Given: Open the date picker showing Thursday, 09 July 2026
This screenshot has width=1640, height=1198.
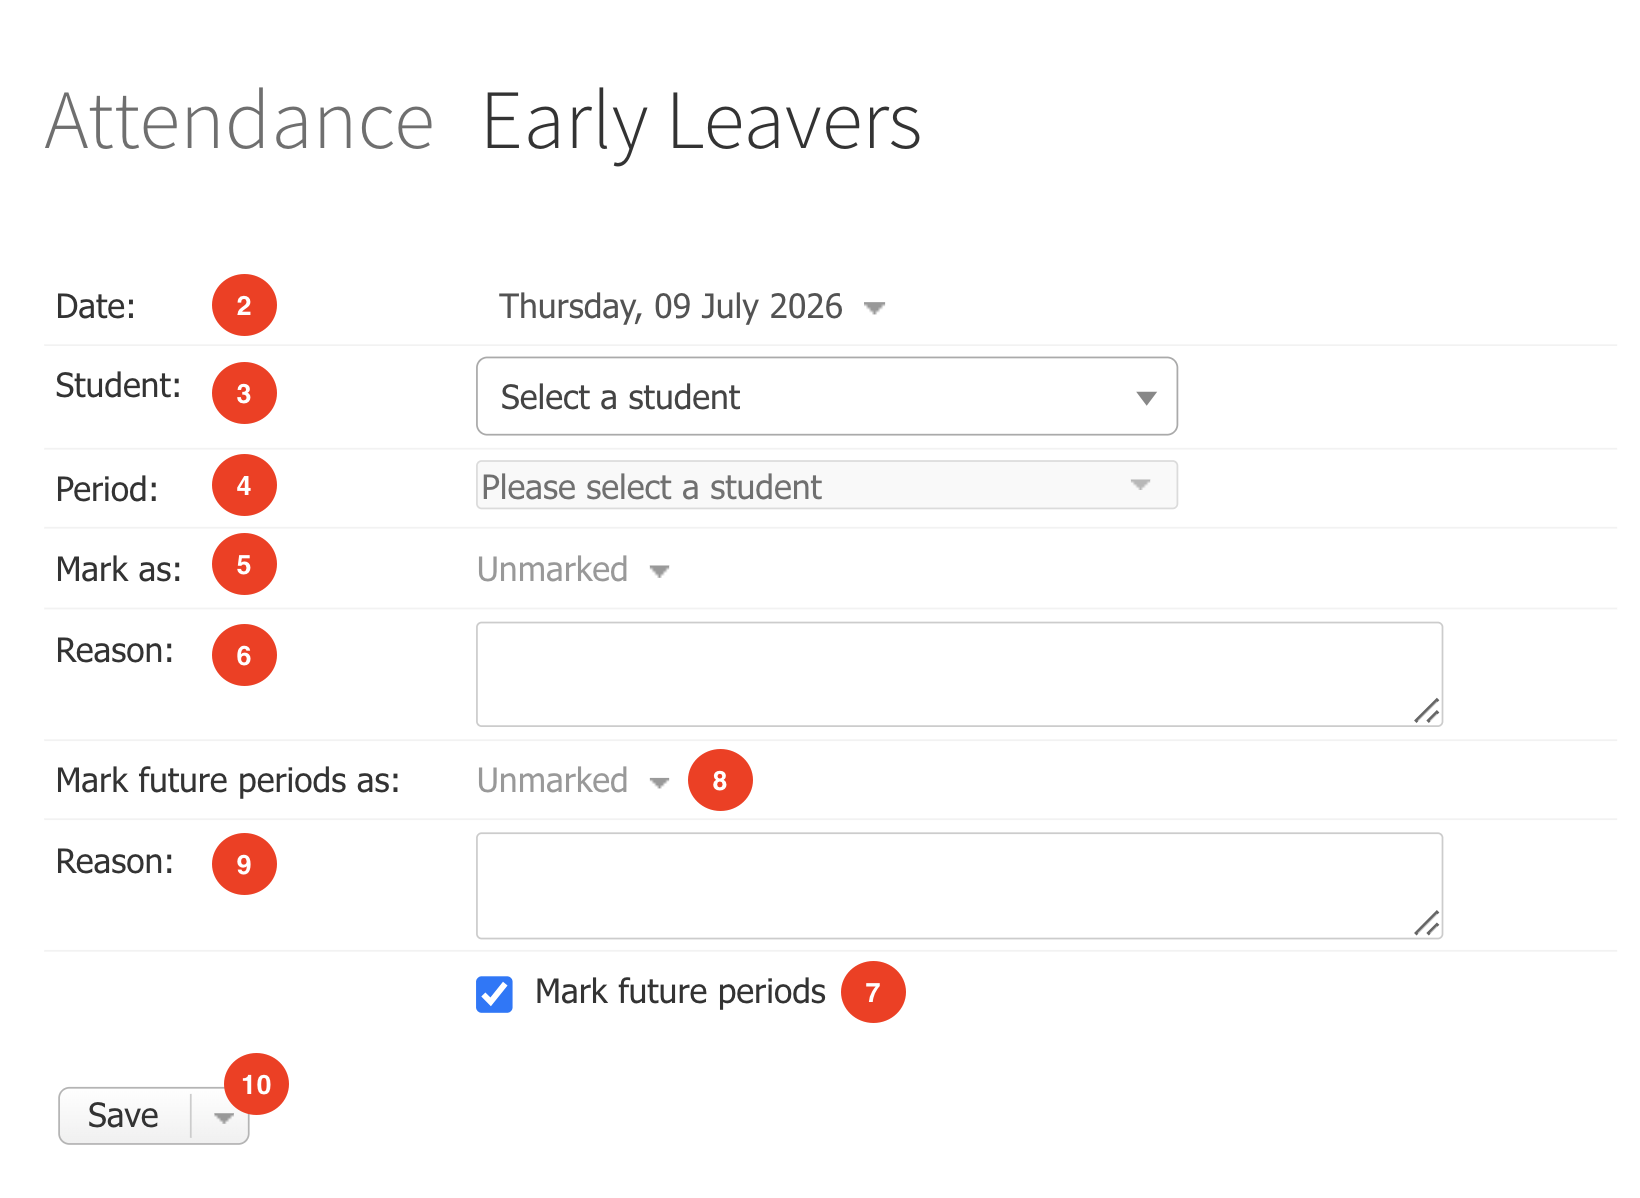Looking at the screenshot, I should 692,306.
